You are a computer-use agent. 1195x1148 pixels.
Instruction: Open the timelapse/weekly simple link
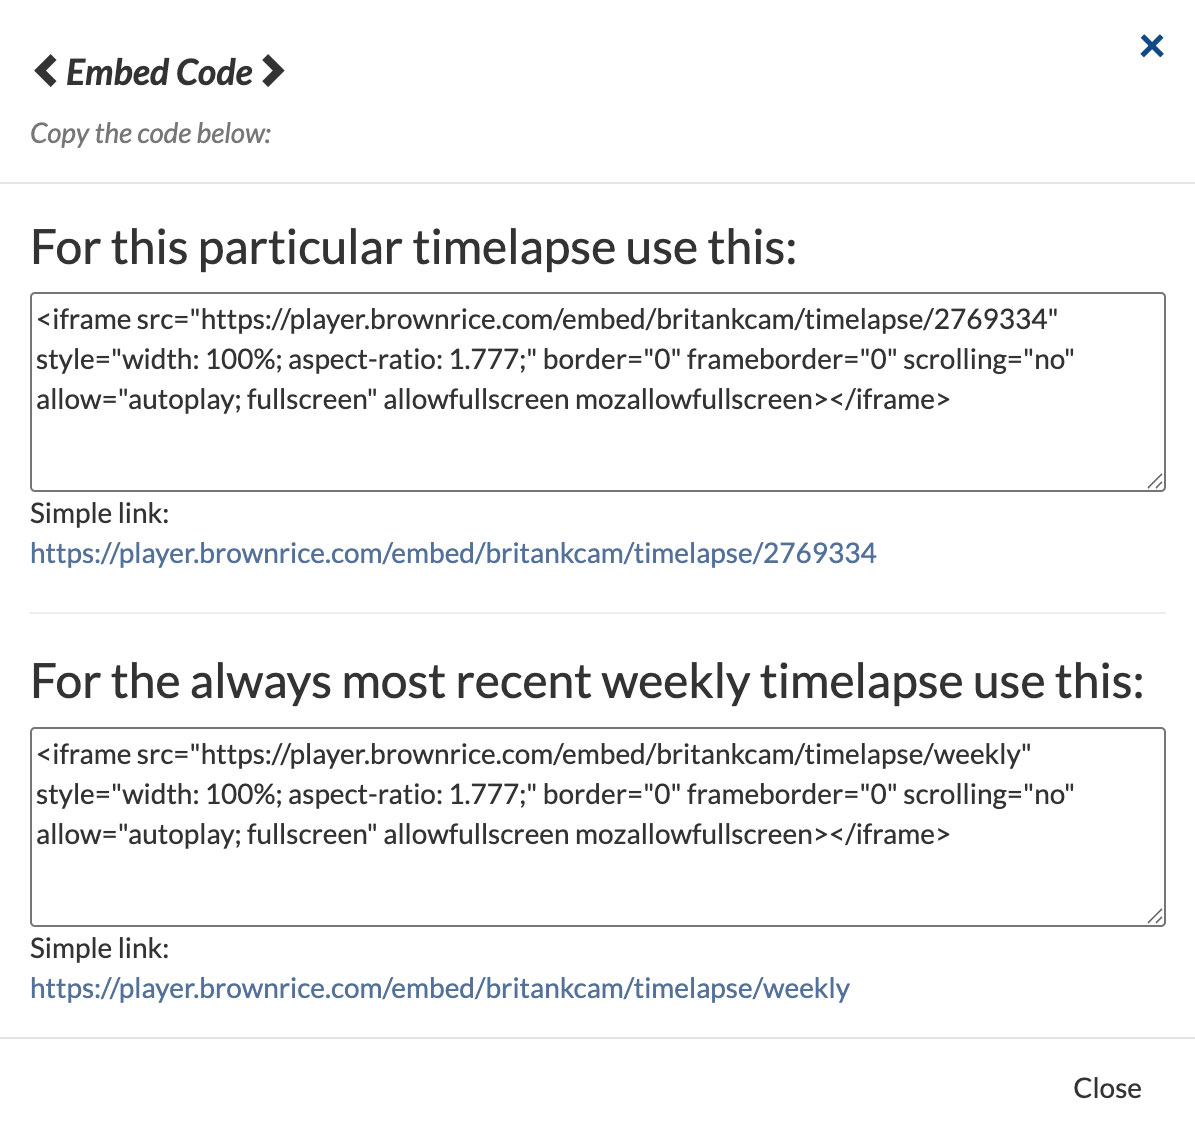click(440, 988)
